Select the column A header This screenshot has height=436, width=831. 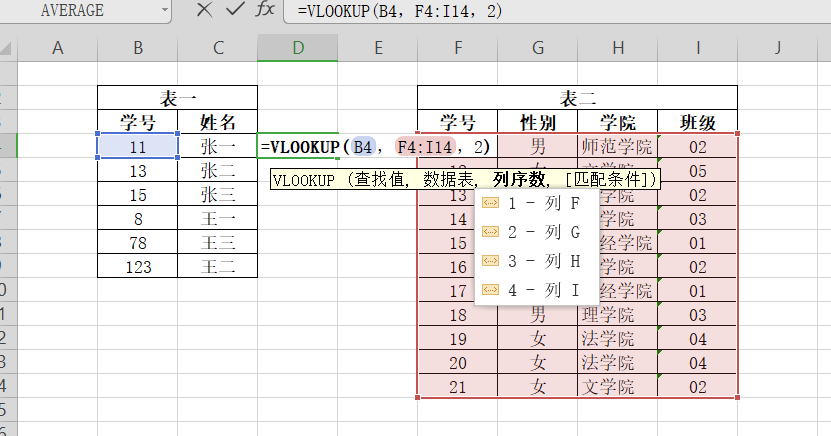[58, 48]
